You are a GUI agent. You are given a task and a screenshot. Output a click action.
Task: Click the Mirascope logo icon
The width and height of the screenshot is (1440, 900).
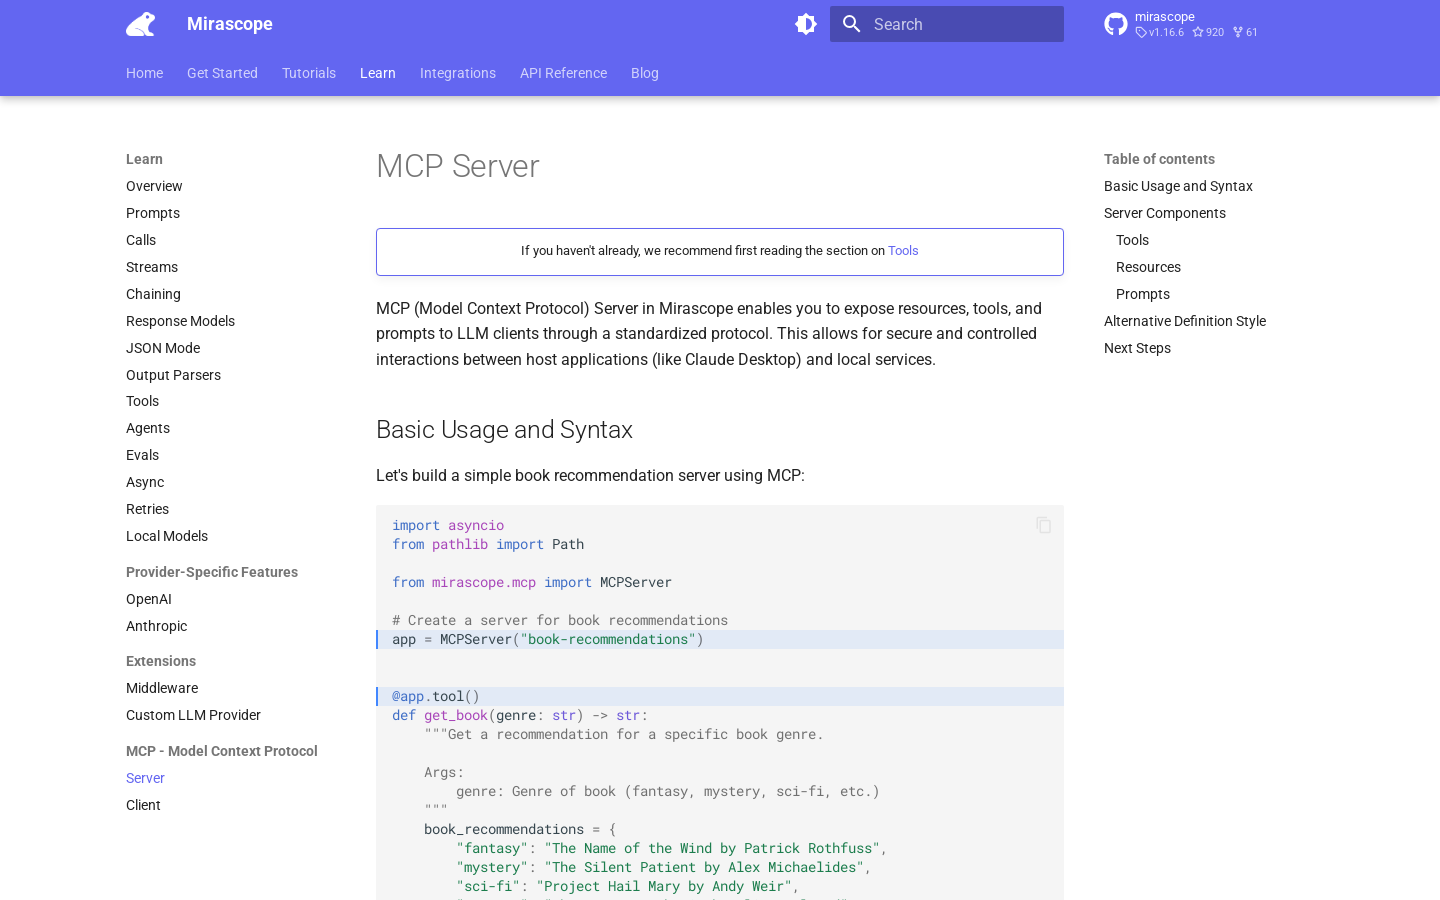(141, 24)
